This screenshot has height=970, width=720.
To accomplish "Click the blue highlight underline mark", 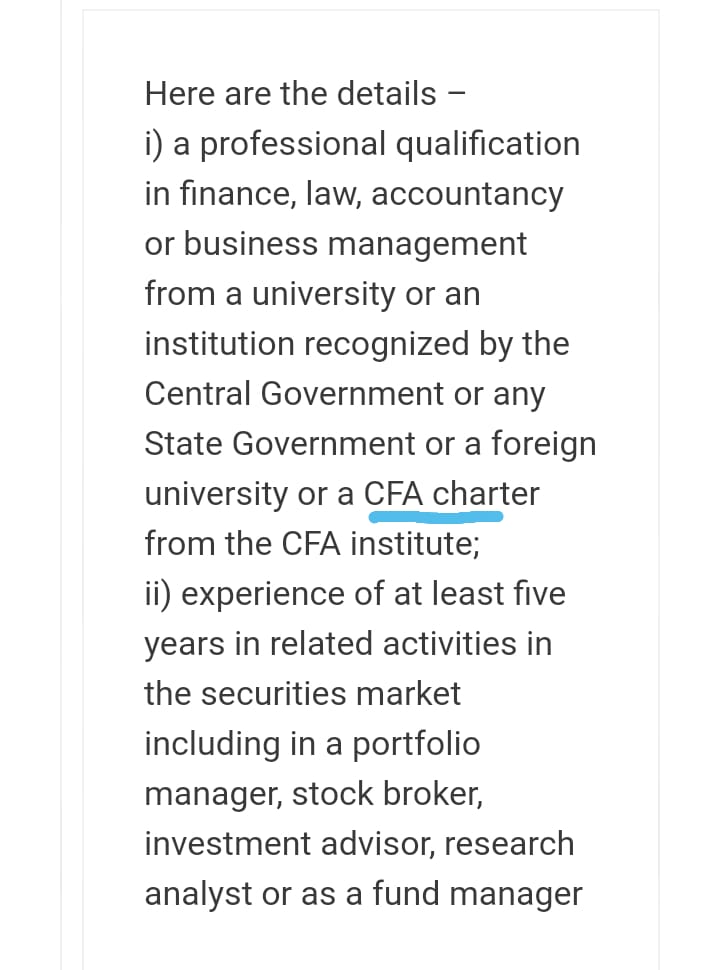I will (x=435, y=517).
